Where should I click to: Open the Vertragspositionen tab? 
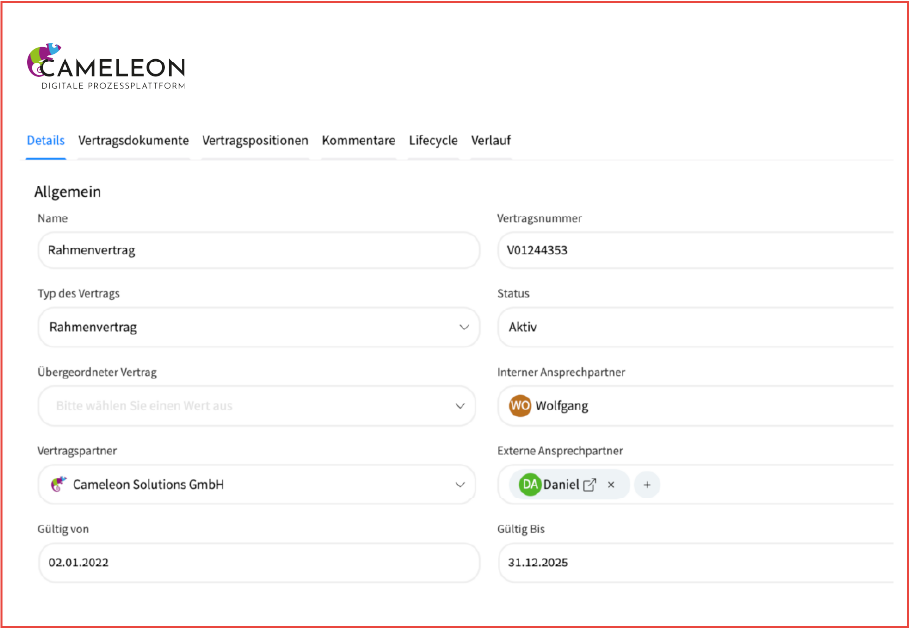(x=255, y=141)
